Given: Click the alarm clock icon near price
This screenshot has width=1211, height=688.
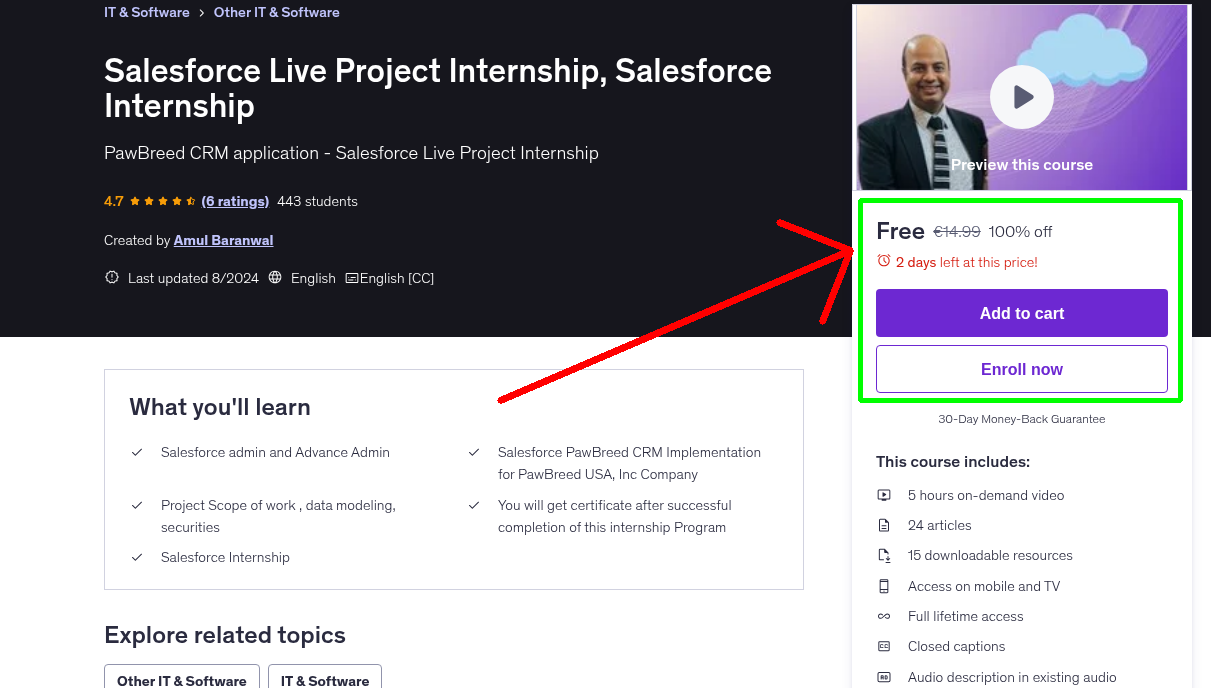Looking at the screenshot, I should click(x=884, y=261).
